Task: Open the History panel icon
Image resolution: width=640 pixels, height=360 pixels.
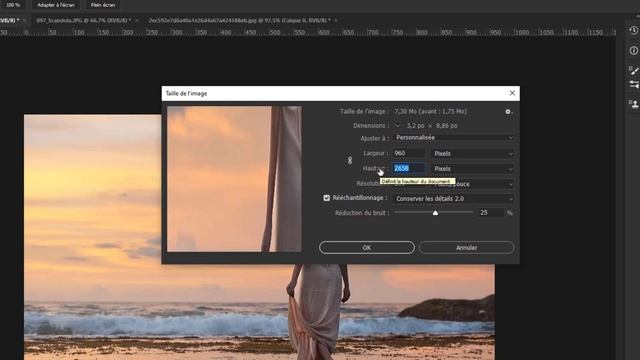Action: click(x=633, y=31)
